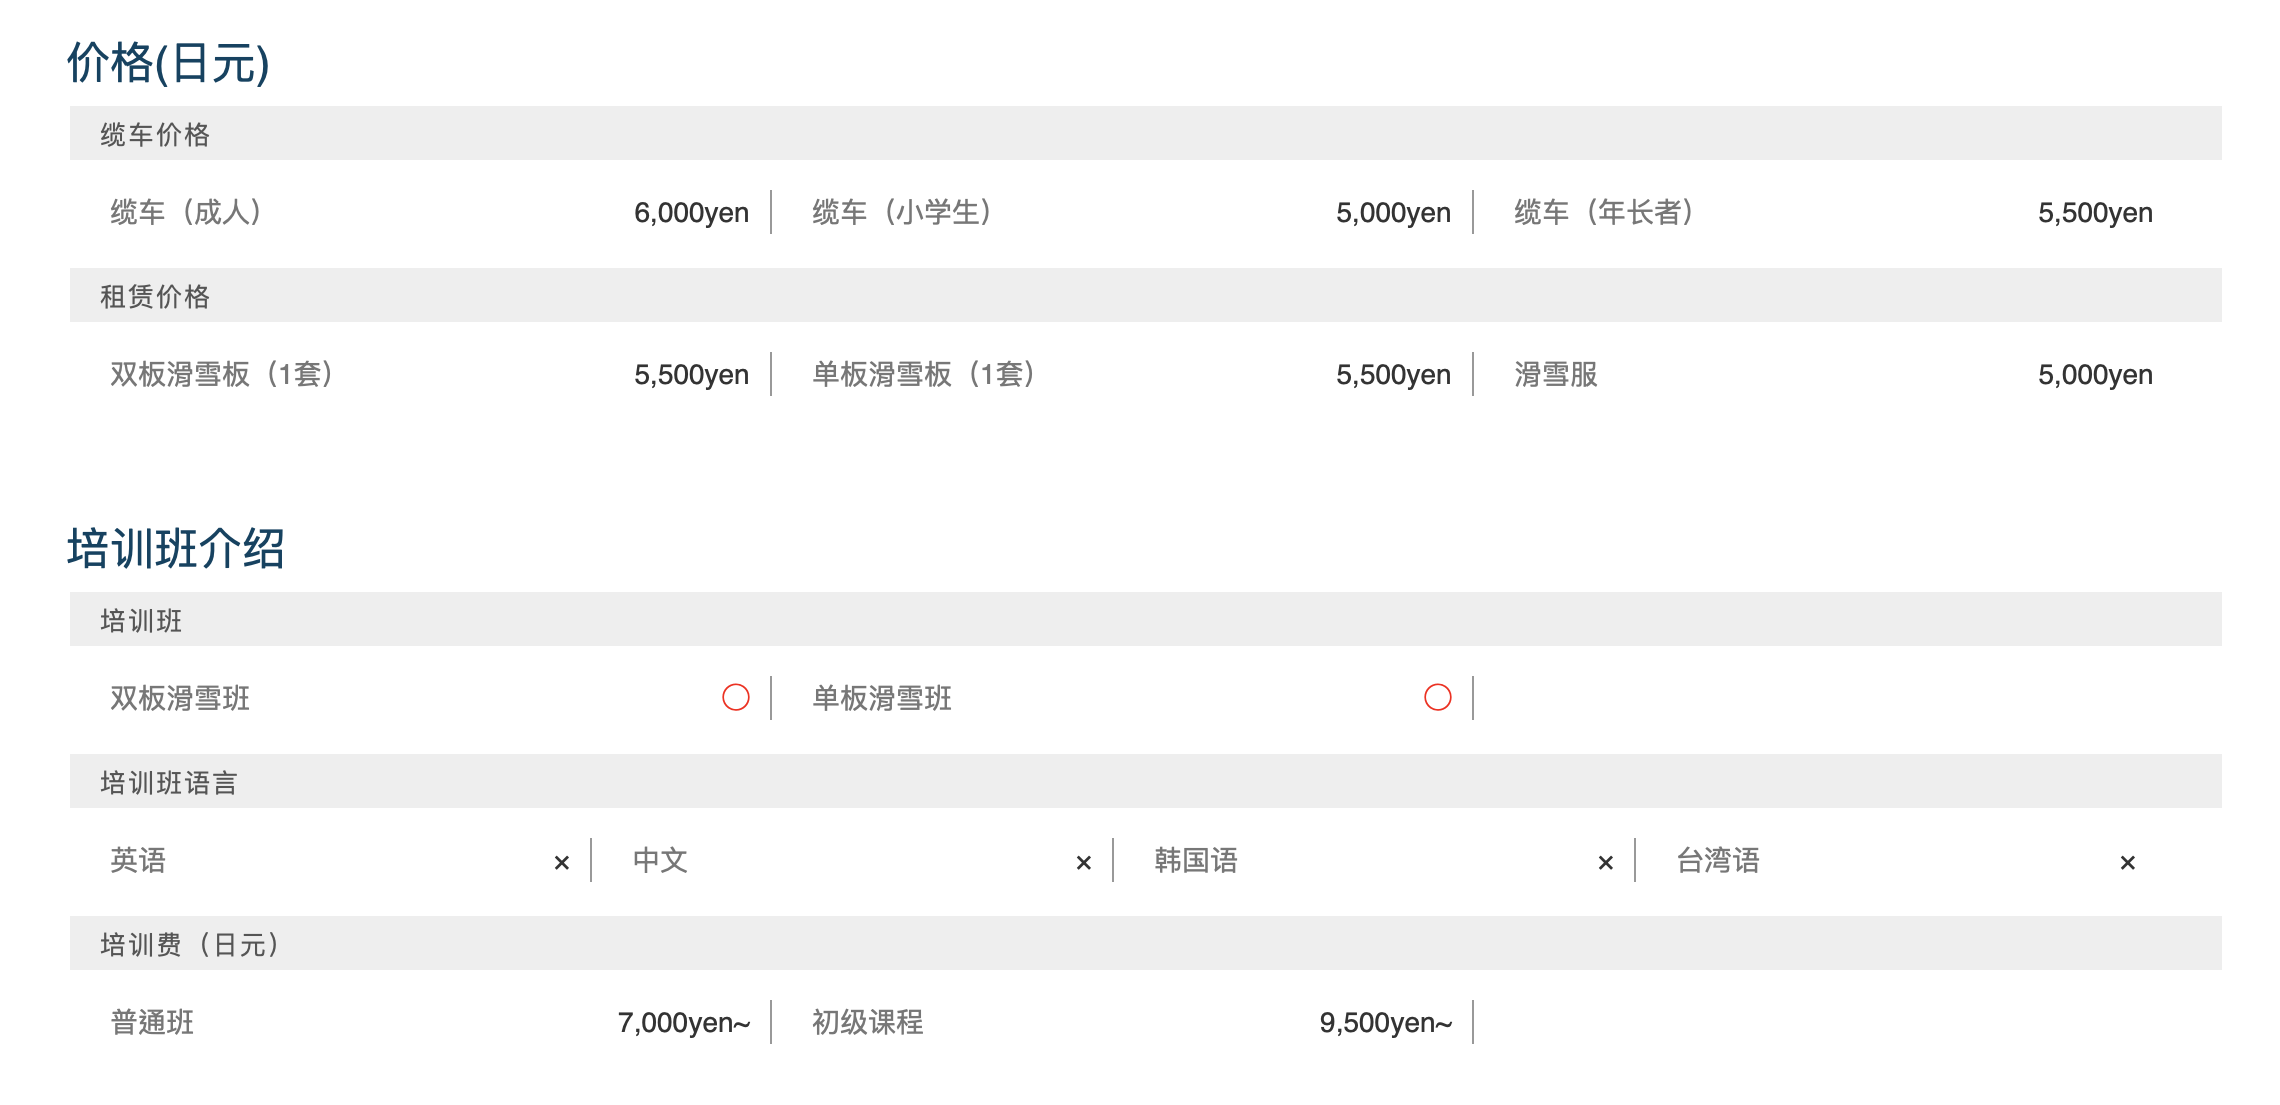
Task: Click the 5,500yen price for 双板滑雪板
Action: pos(691,374)
